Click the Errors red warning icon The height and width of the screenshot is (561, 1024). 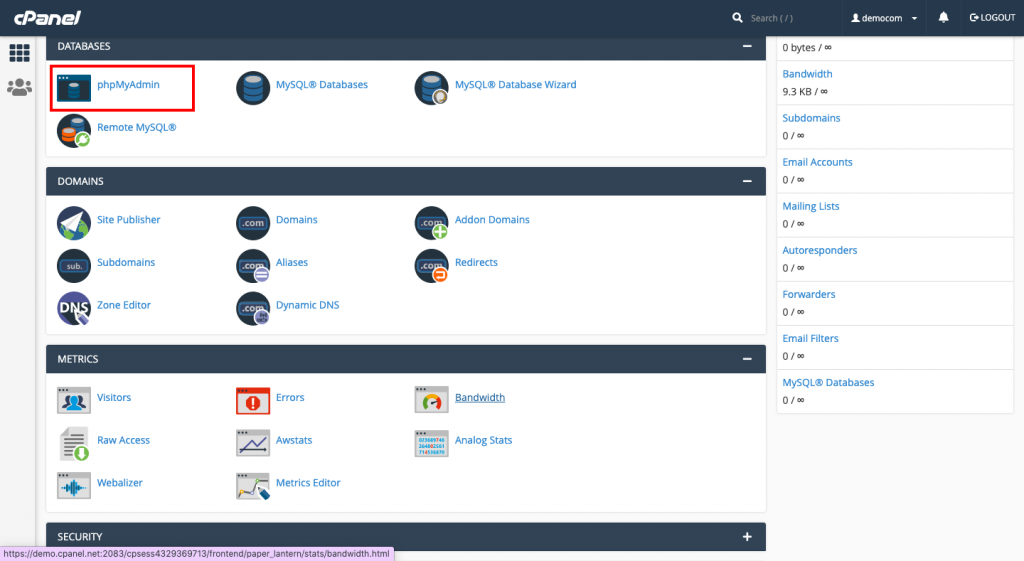[253, 400]
